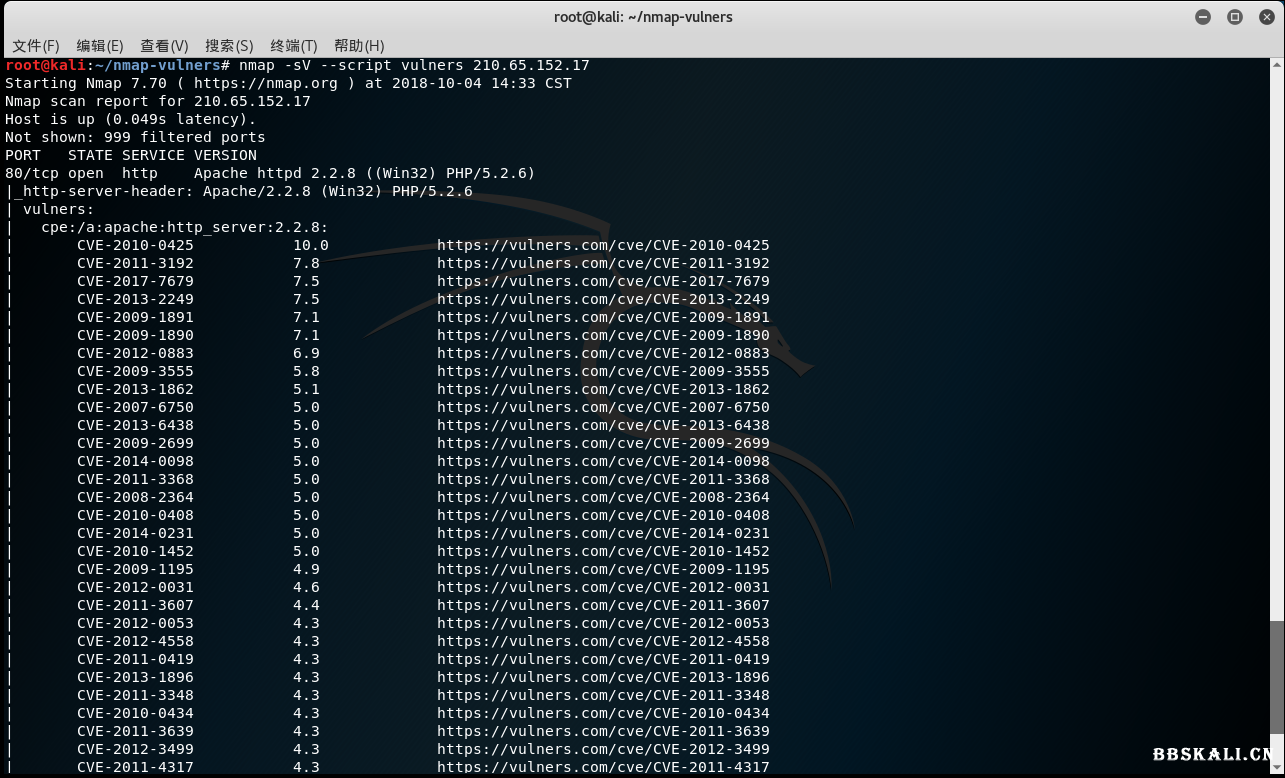Follow the vulners URL for CVE-2007-6750
Image resolution: width=1285 pixels, height=778 pixels.
603,408
